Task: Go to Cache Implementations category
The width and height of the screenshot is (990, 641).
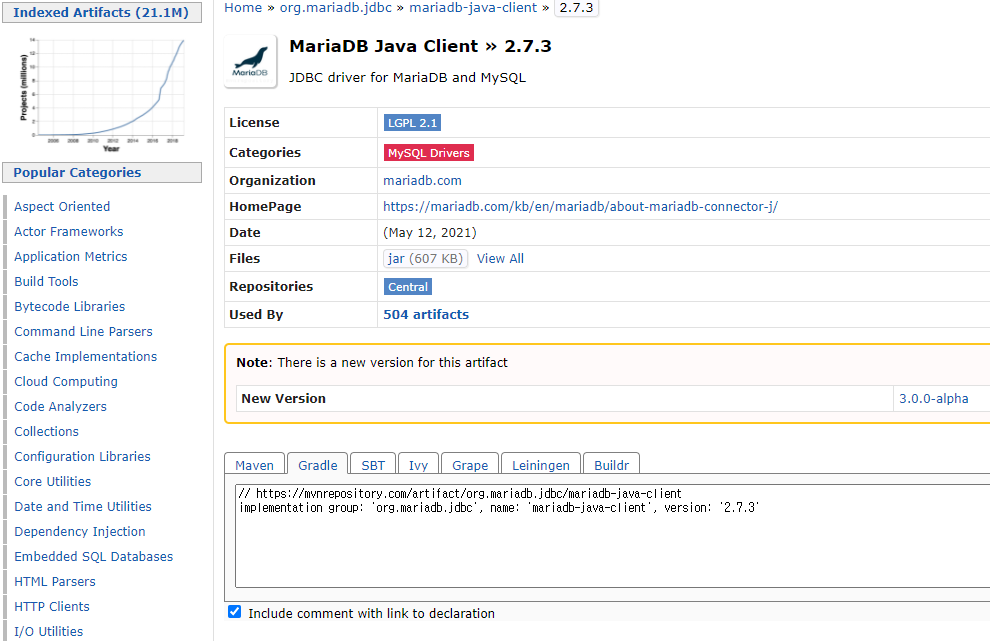Action: pyautogui.click(x=85, y=357)
